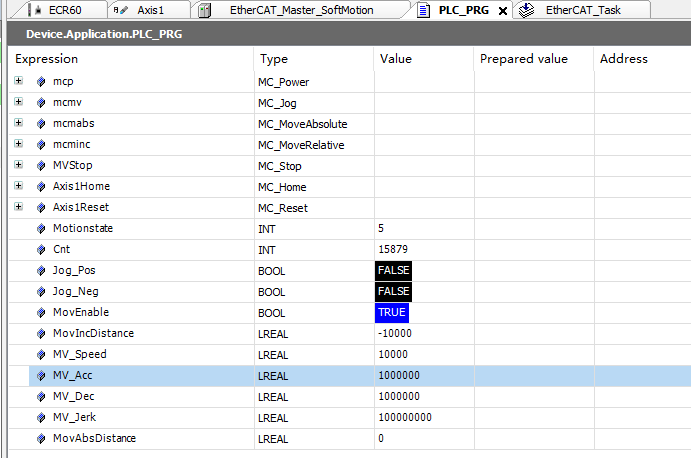The image size is (691, 458).
Task: Expand the Axis1Reset variable row
Action: point(19,207)
